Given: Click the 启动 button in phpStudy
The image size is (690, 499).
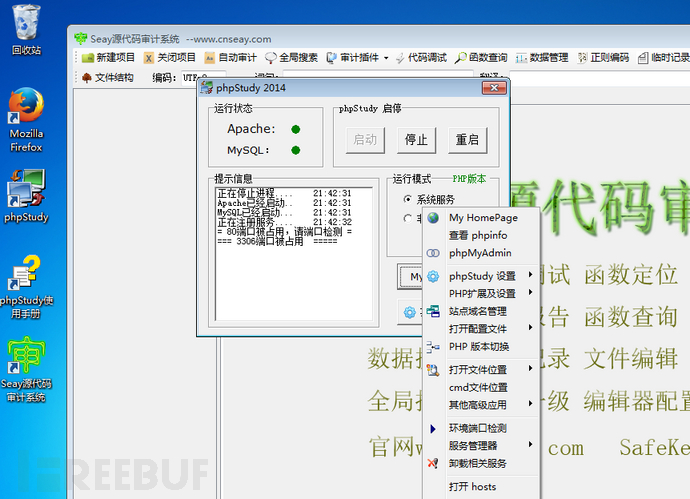Looking at the screenshot, I should (x=365, y=140).
